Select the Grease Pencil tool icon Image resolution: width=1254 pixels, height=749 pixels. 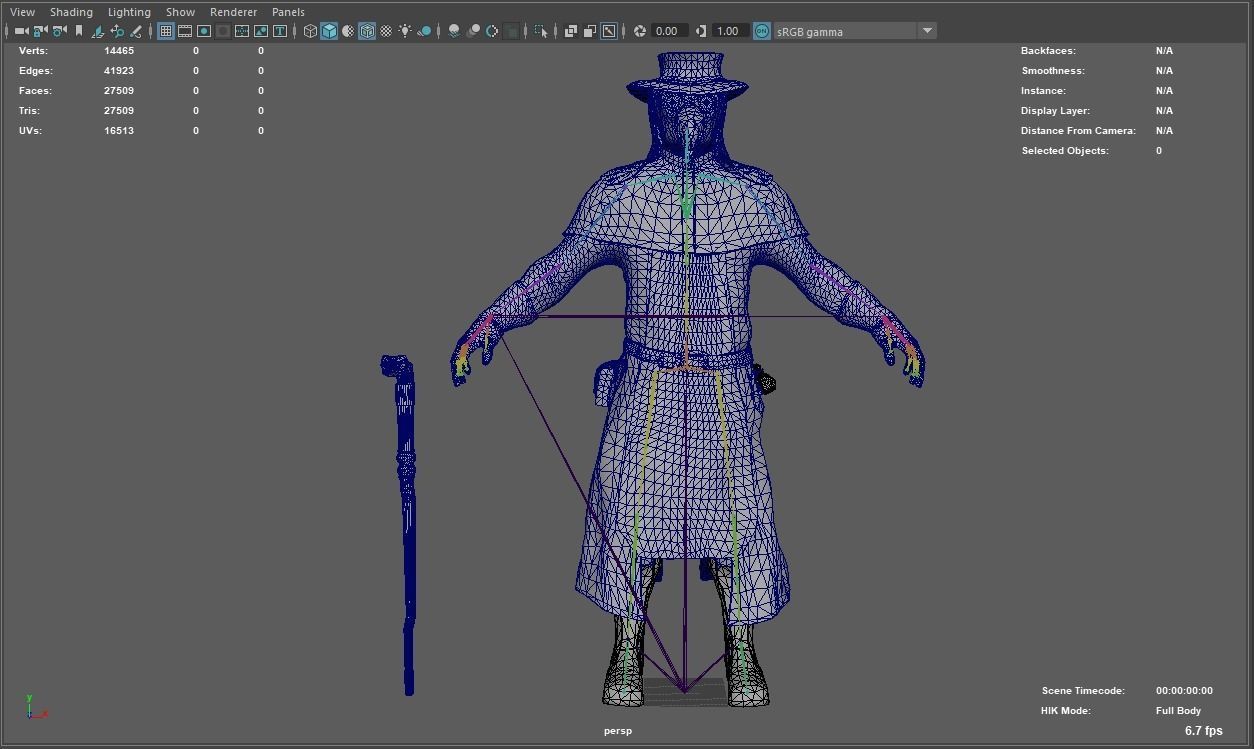click(x=136, y=31)
